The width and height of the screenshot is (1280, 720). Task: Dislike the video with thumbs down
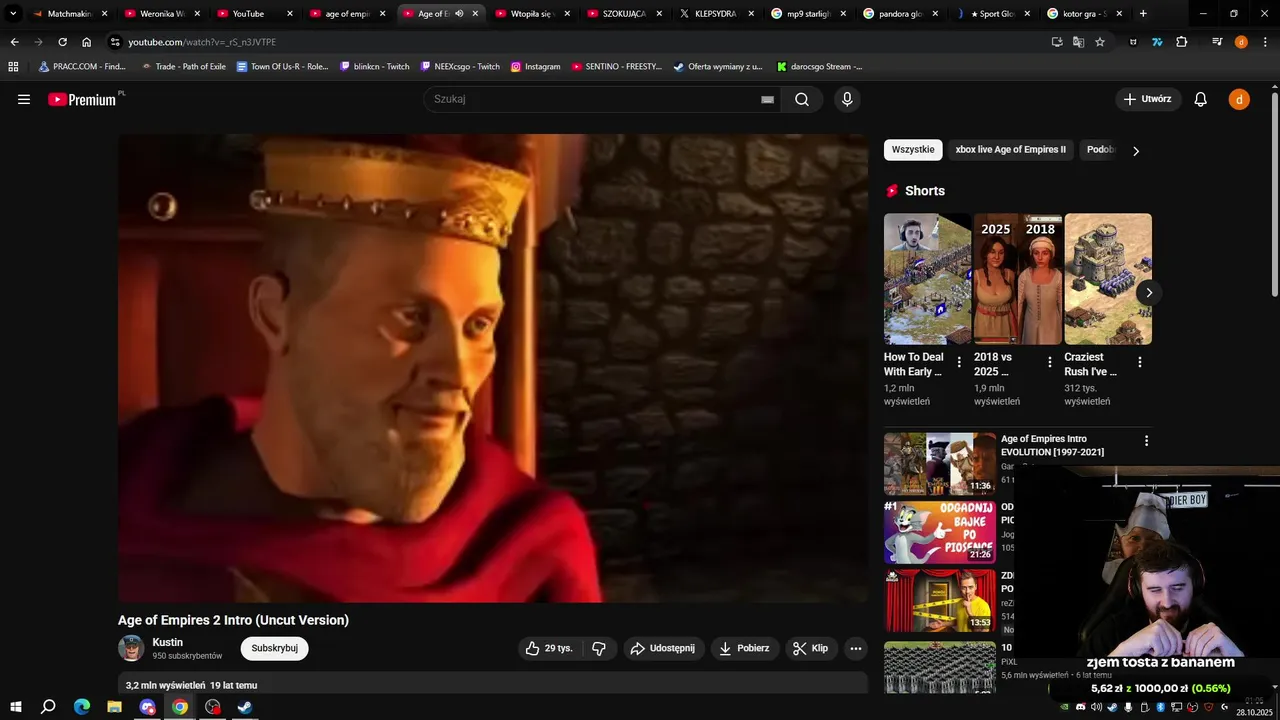[599, 648]
